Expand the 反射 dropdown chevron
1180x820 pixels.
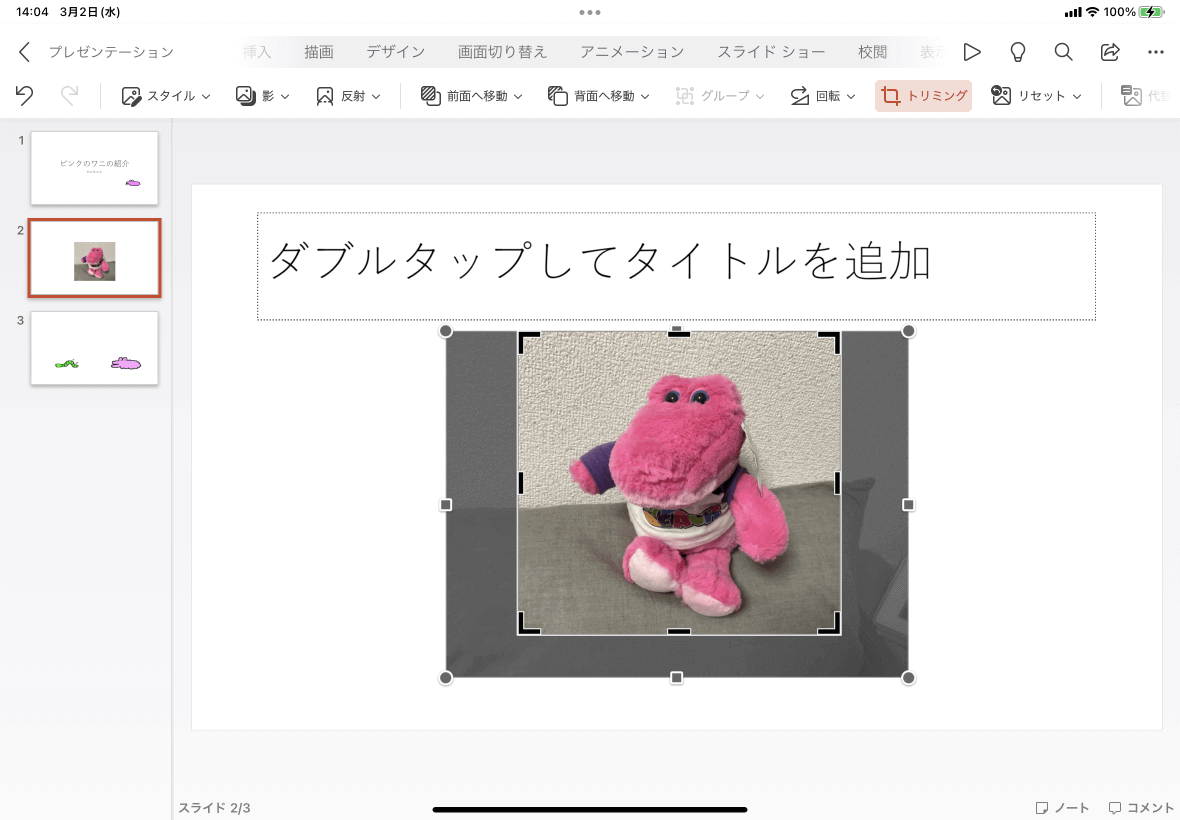click(376, 97)
